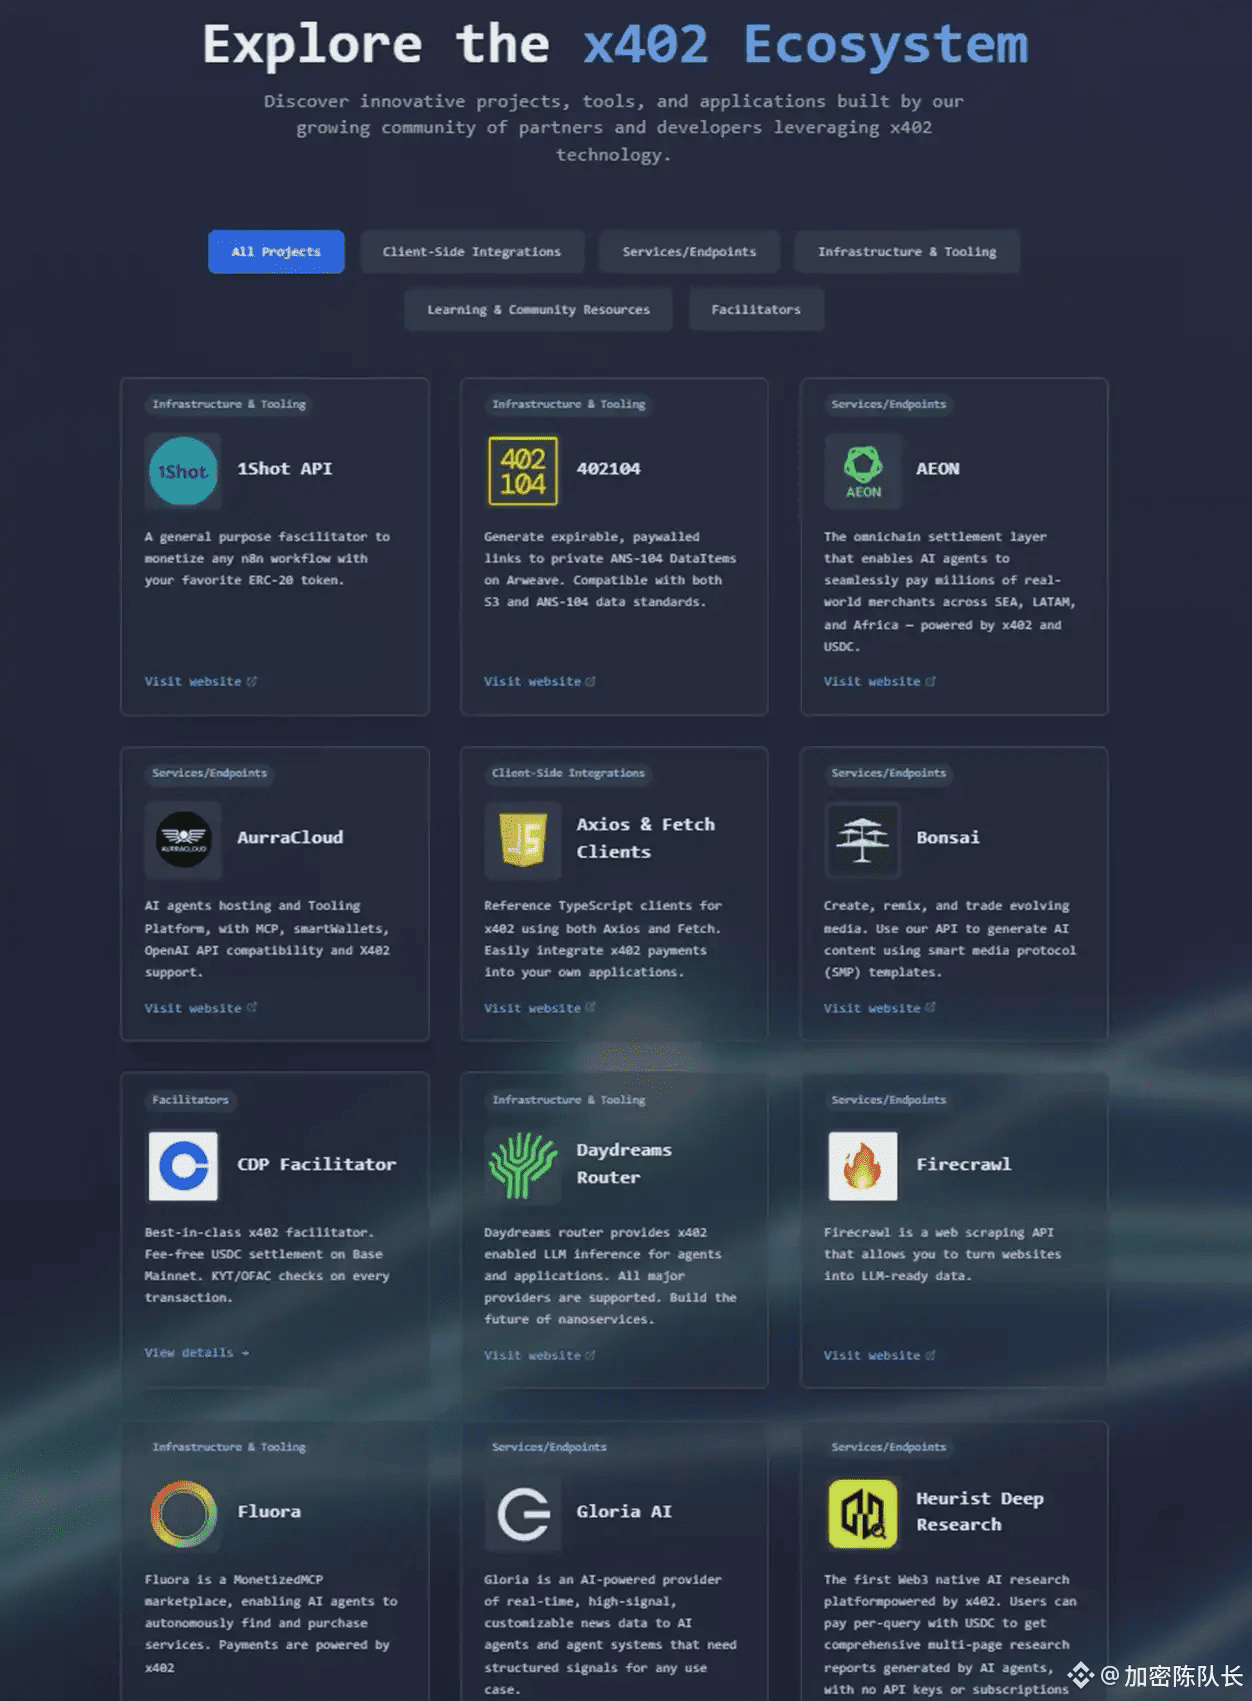This screenshot has height=1701, width=1252.
Task: Click the Bonsai tree logo icon
Action: click(863, 839)
